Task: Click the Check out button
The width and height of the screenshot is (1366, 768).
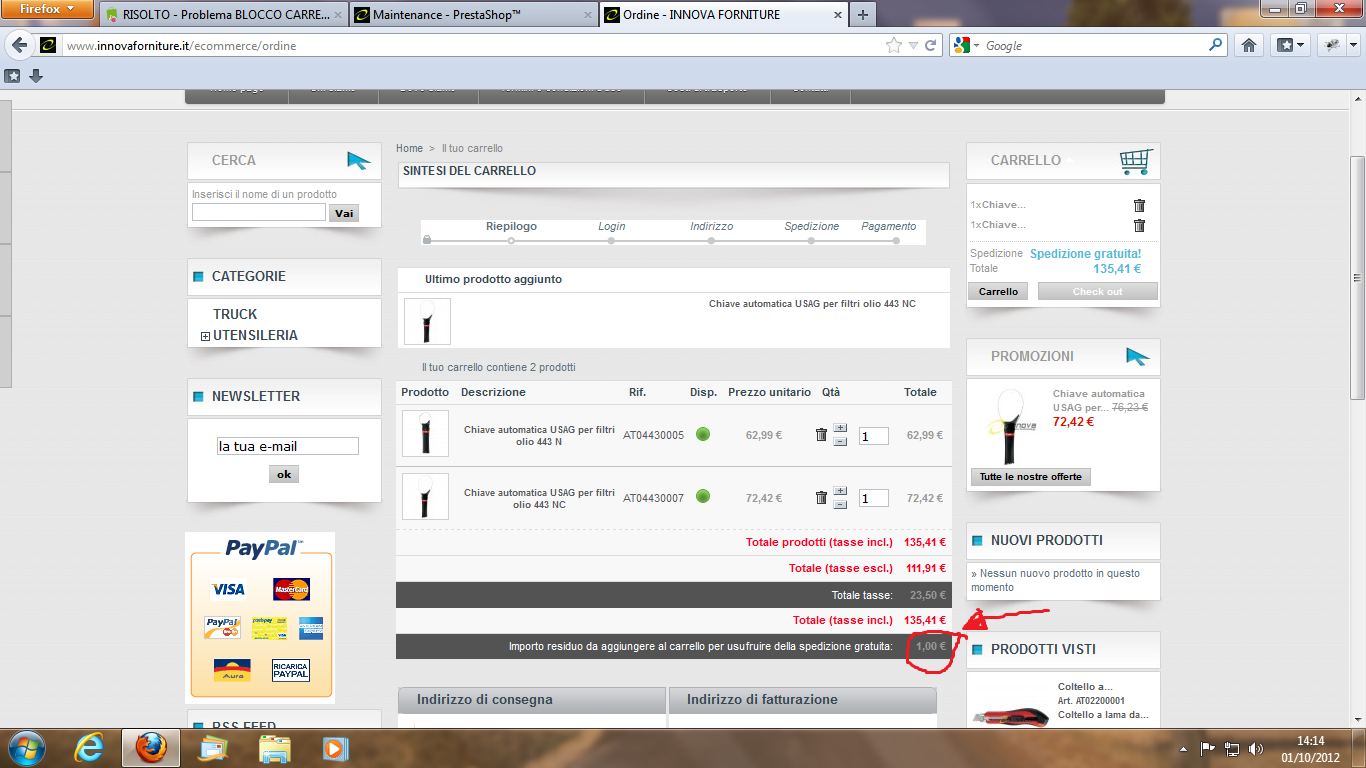Action: click(1097, 291)
